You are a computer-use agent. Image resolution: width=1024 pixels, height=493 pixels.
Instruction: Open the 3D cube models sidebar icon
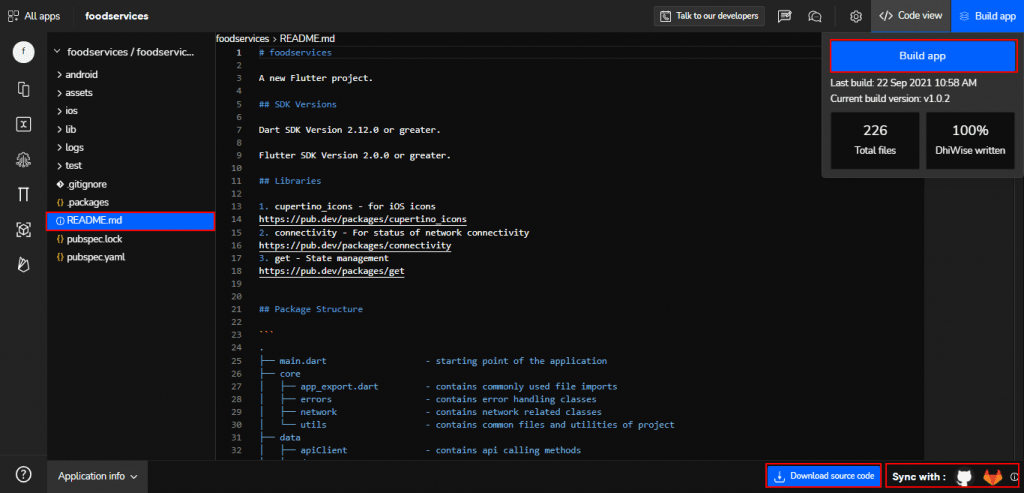(x=24, y=229)
